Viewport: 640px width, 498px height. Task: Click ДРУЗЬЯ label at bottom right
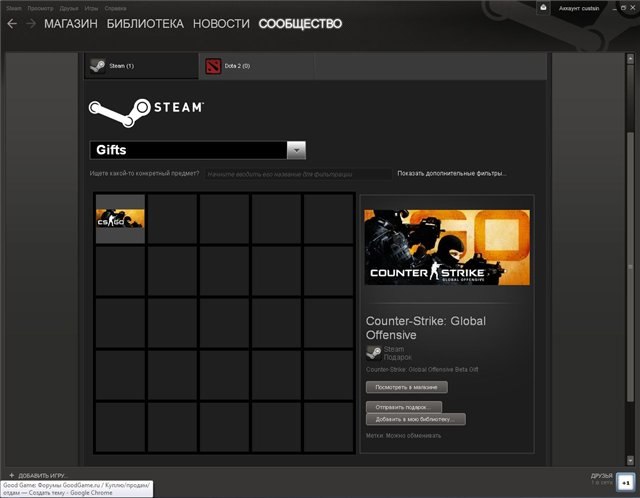point(602,476)
